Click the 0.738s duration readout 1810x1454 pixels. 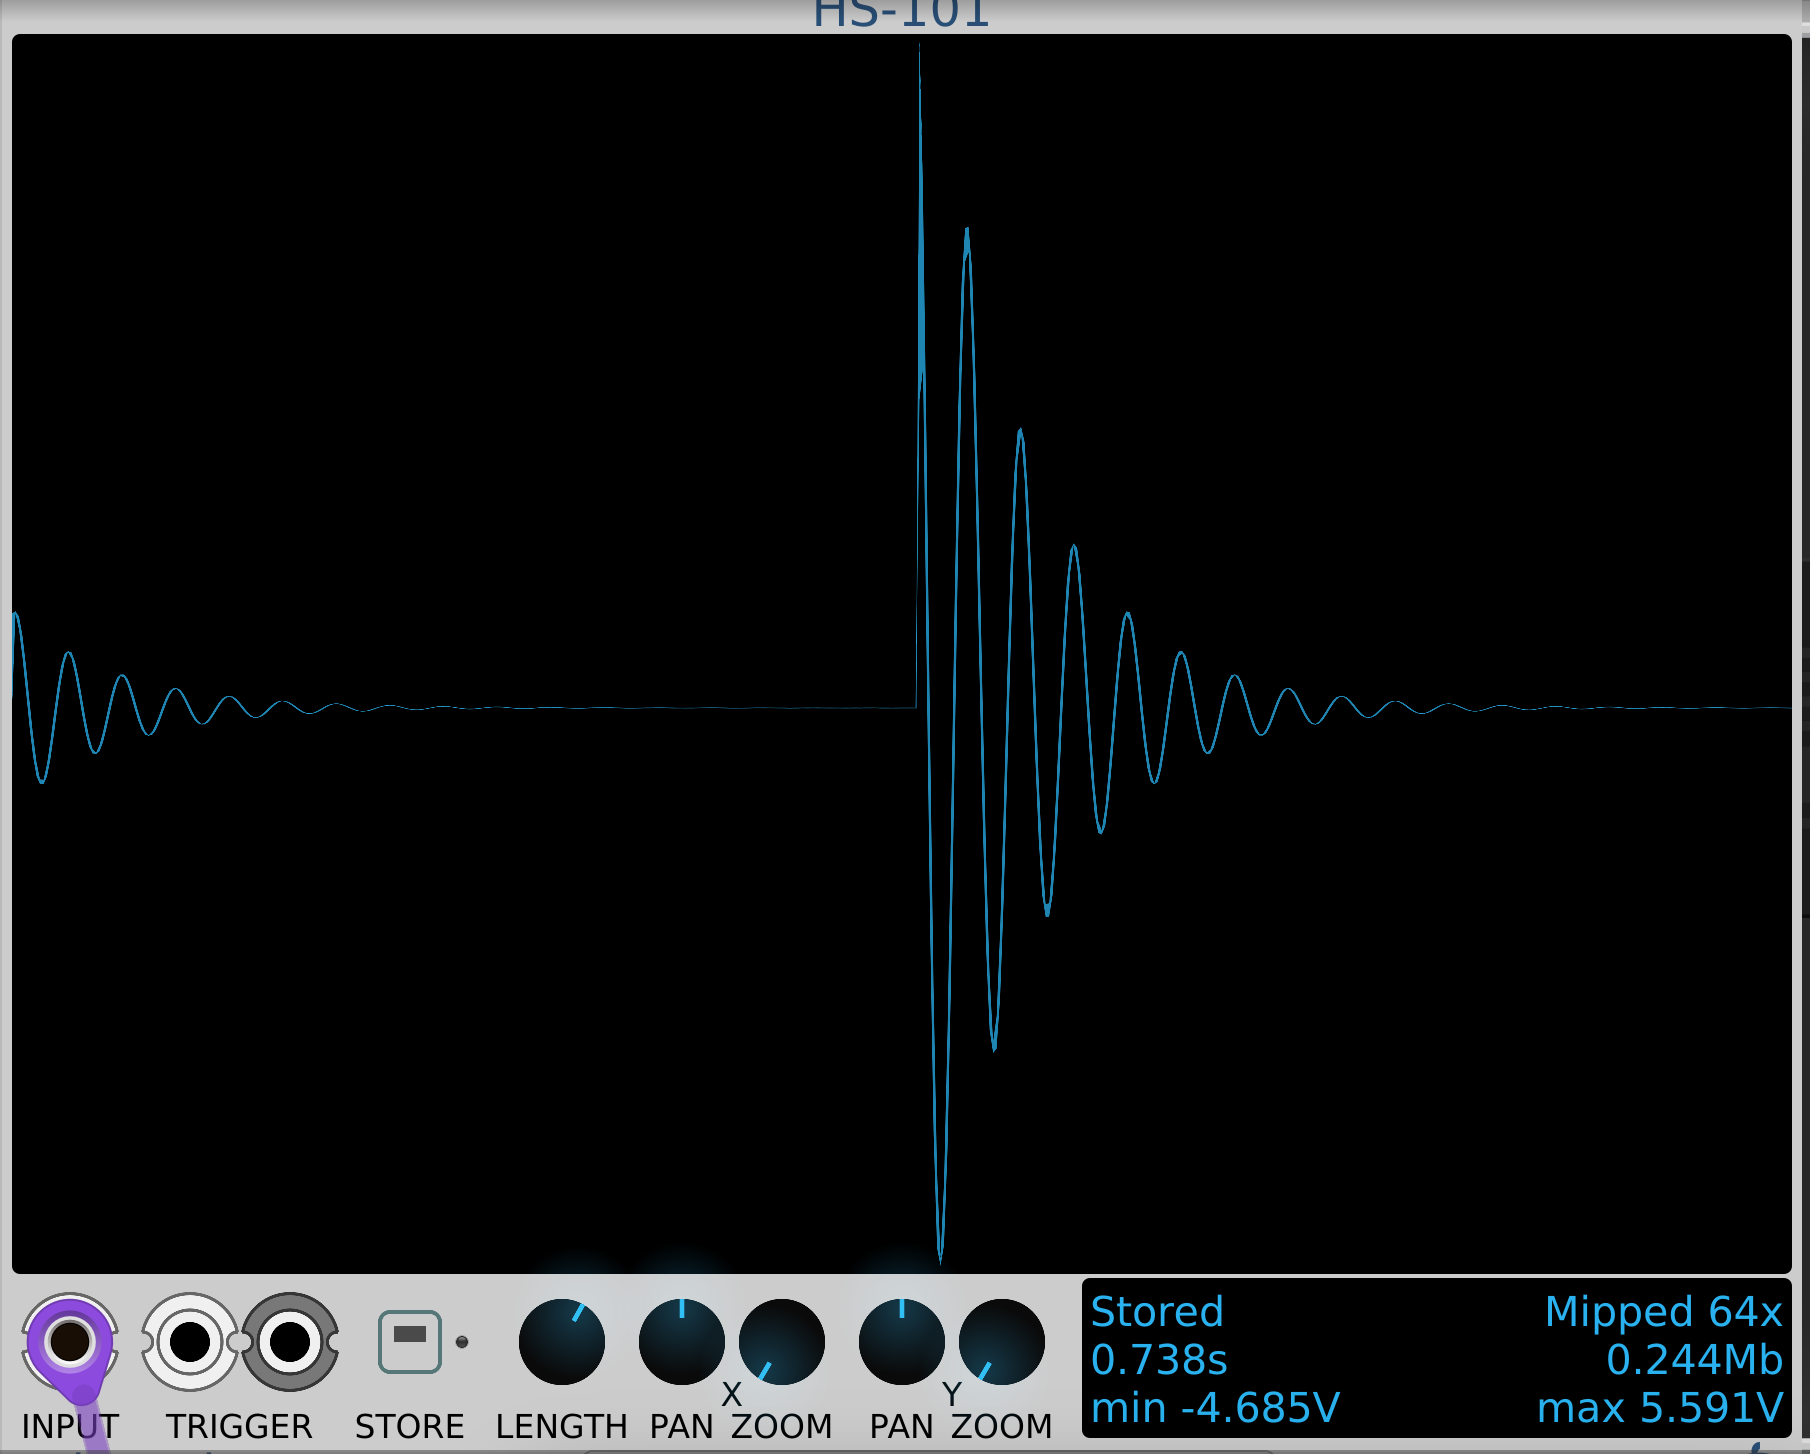(x=1159, y=1360)
